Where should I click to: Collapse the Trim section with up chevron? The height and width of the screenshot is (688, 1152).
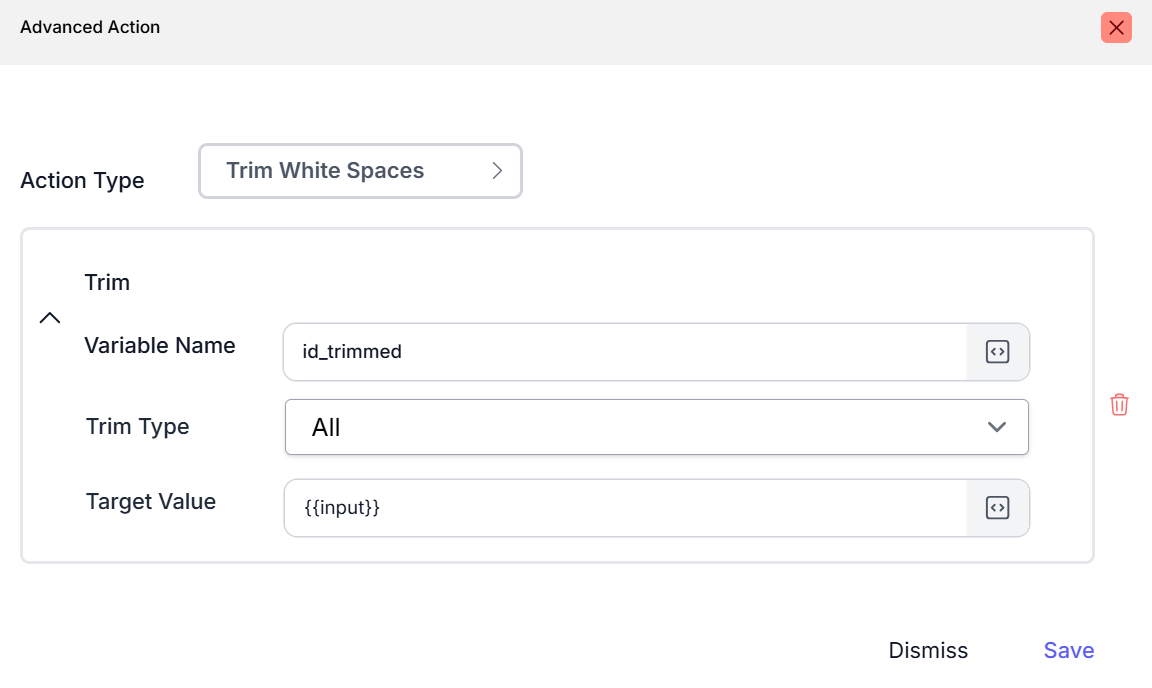tap(49, 318)
